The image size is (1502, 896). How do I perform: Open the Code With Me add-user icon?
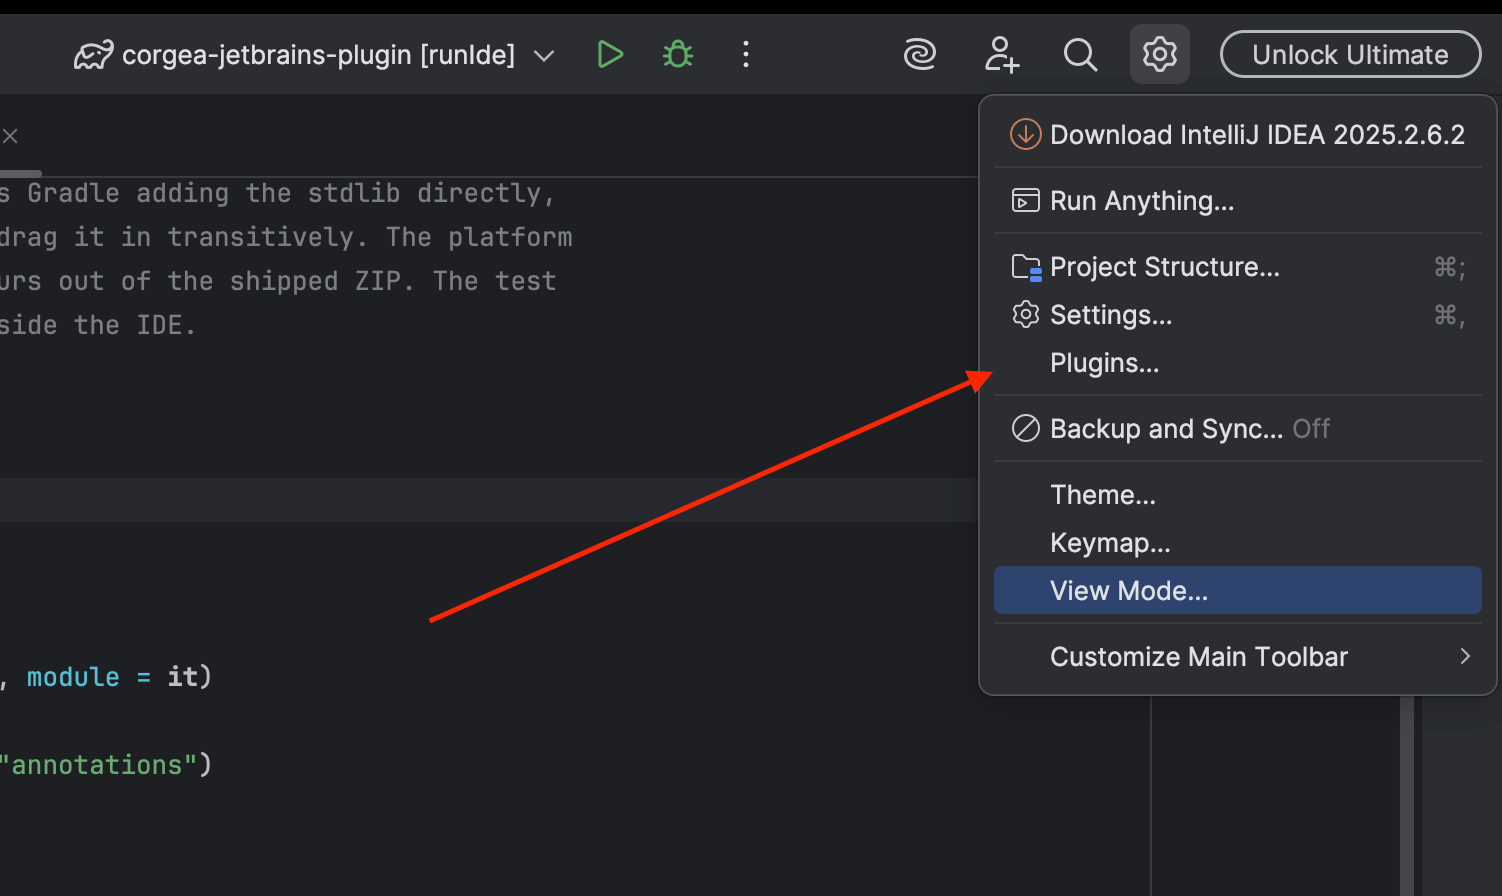(x=1001, y=54)
